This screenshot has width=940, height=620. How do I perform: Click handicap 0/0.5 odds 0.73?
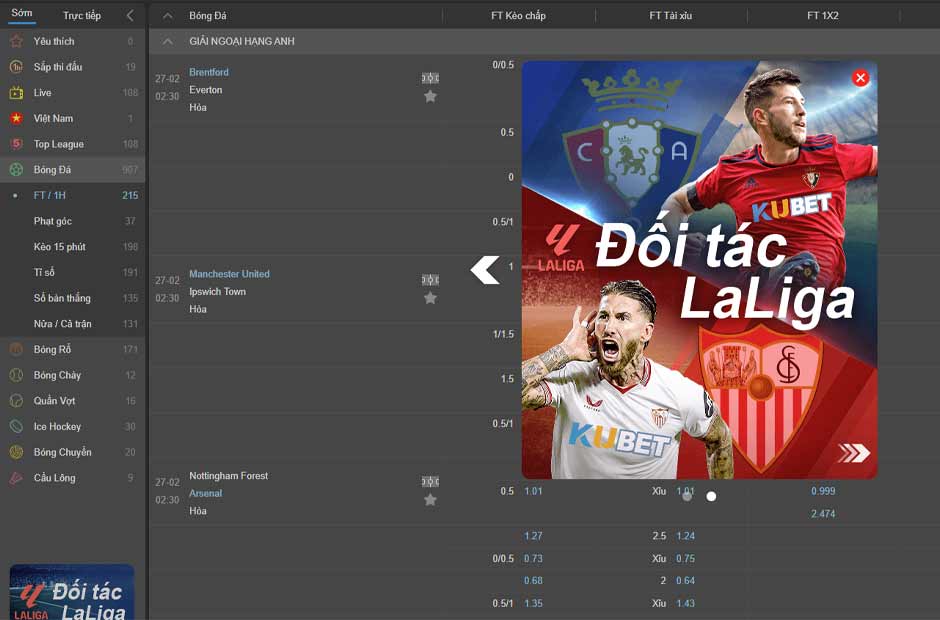tap(533, 559)
